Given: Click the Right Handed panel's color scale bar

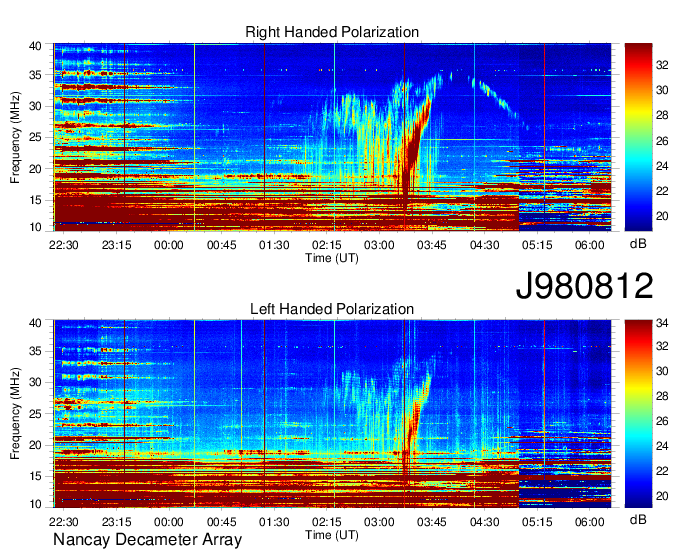Looking at the screenshot, I should coord(638,137).
